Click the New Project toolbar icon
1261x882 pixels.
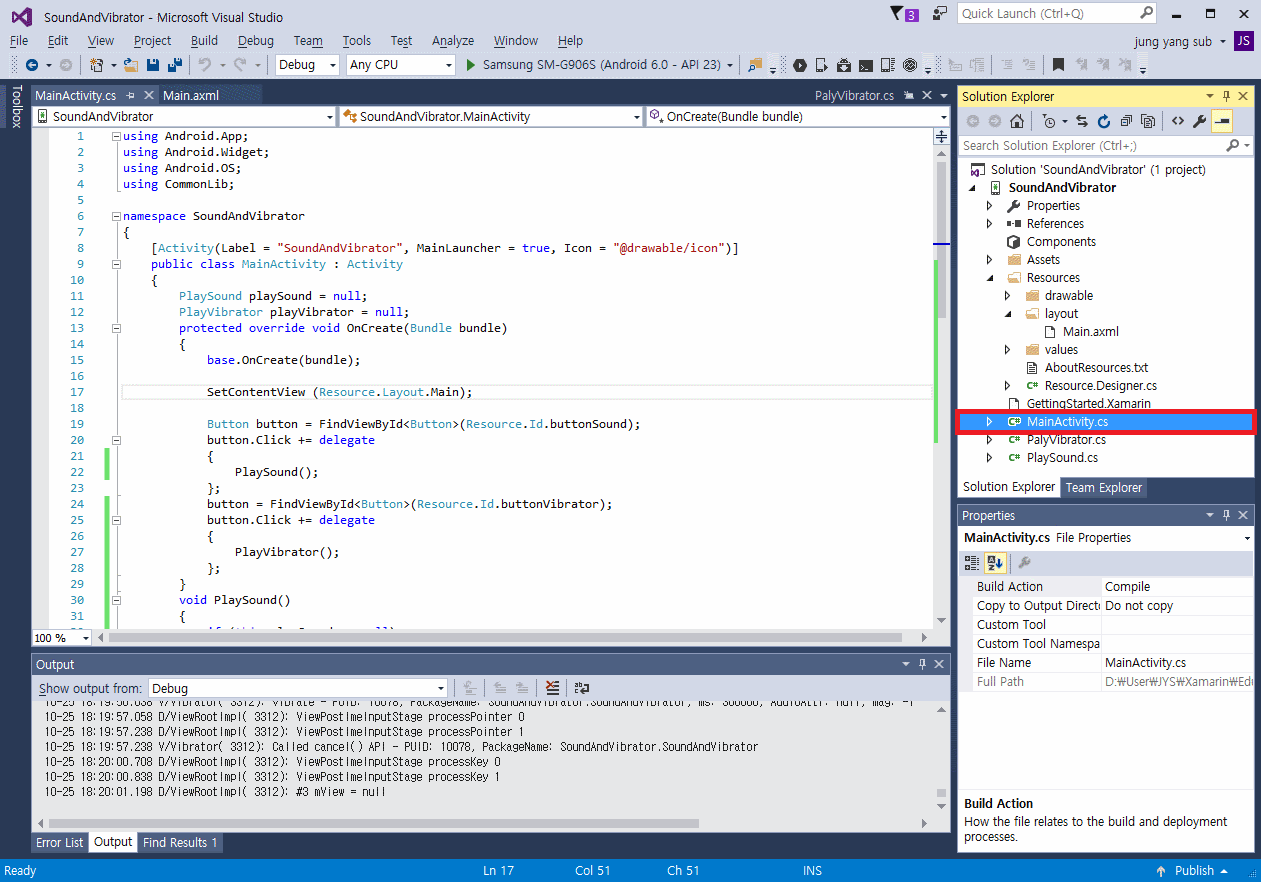pos(97,65)
